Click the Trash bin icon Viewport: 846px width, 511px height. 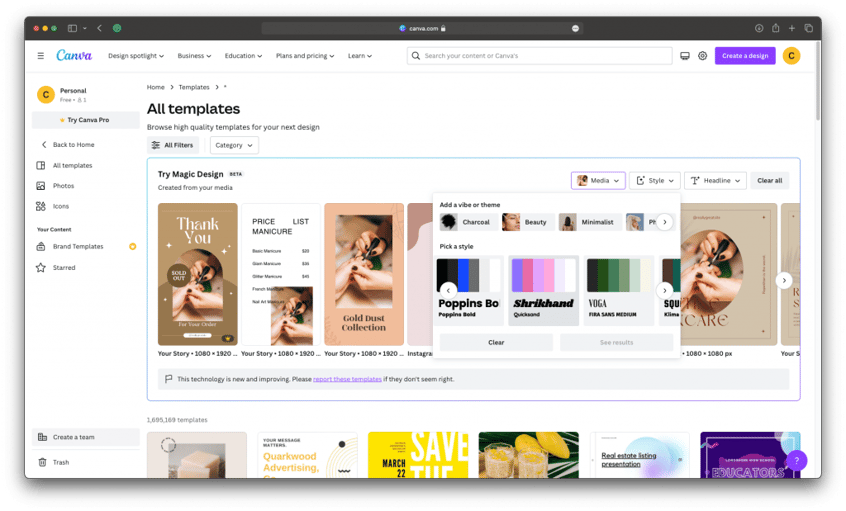pyautogui.click(x=42, y=462)
